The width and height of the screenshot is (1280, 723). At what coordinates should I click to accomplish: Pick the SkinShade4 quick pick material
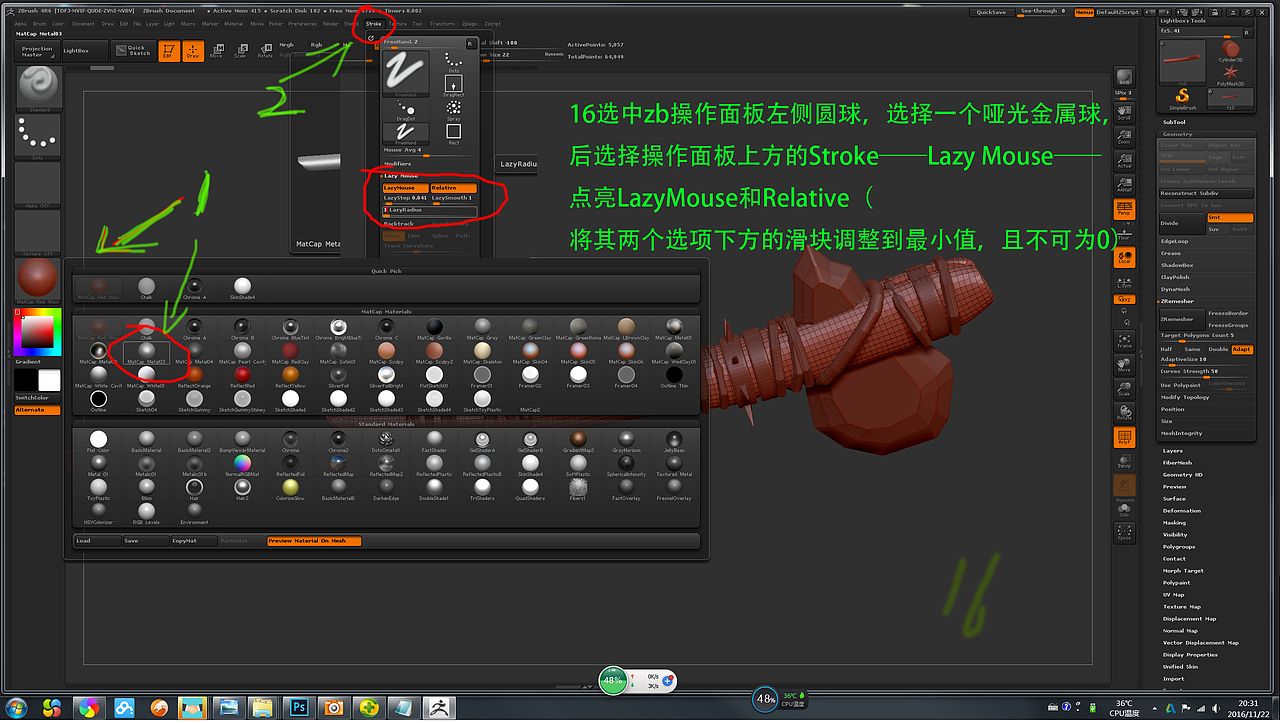coord(242,289)
